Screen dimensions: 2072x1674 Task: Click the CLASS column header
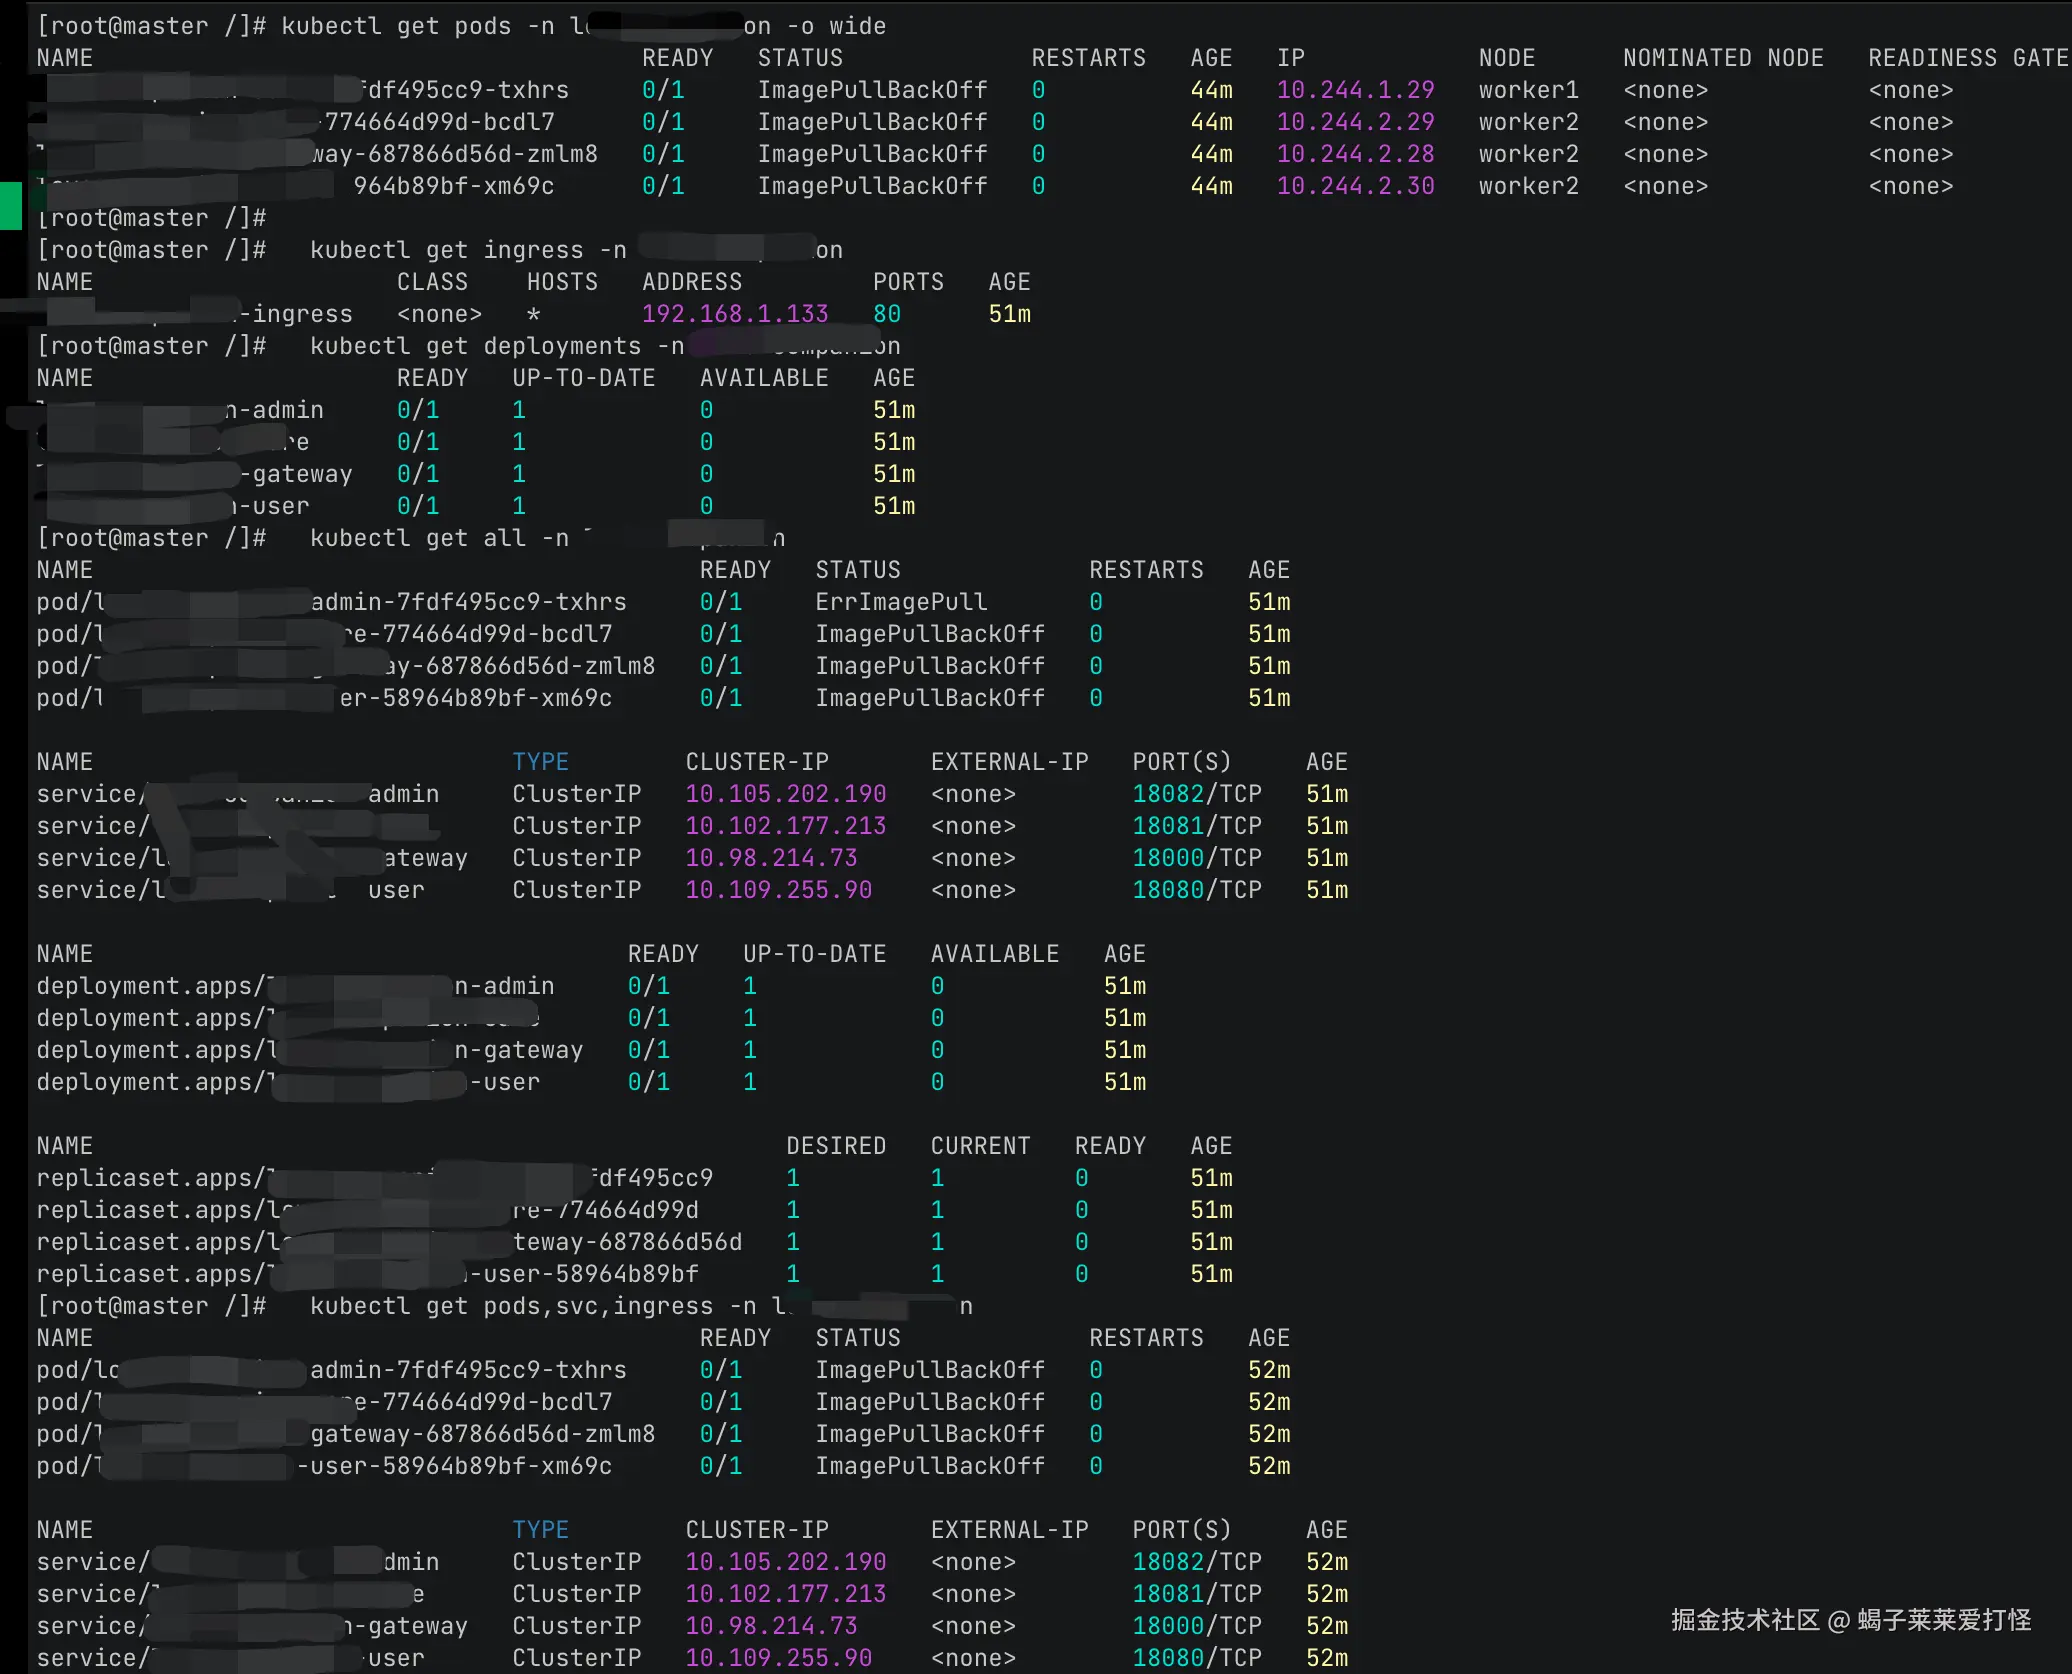432,282
